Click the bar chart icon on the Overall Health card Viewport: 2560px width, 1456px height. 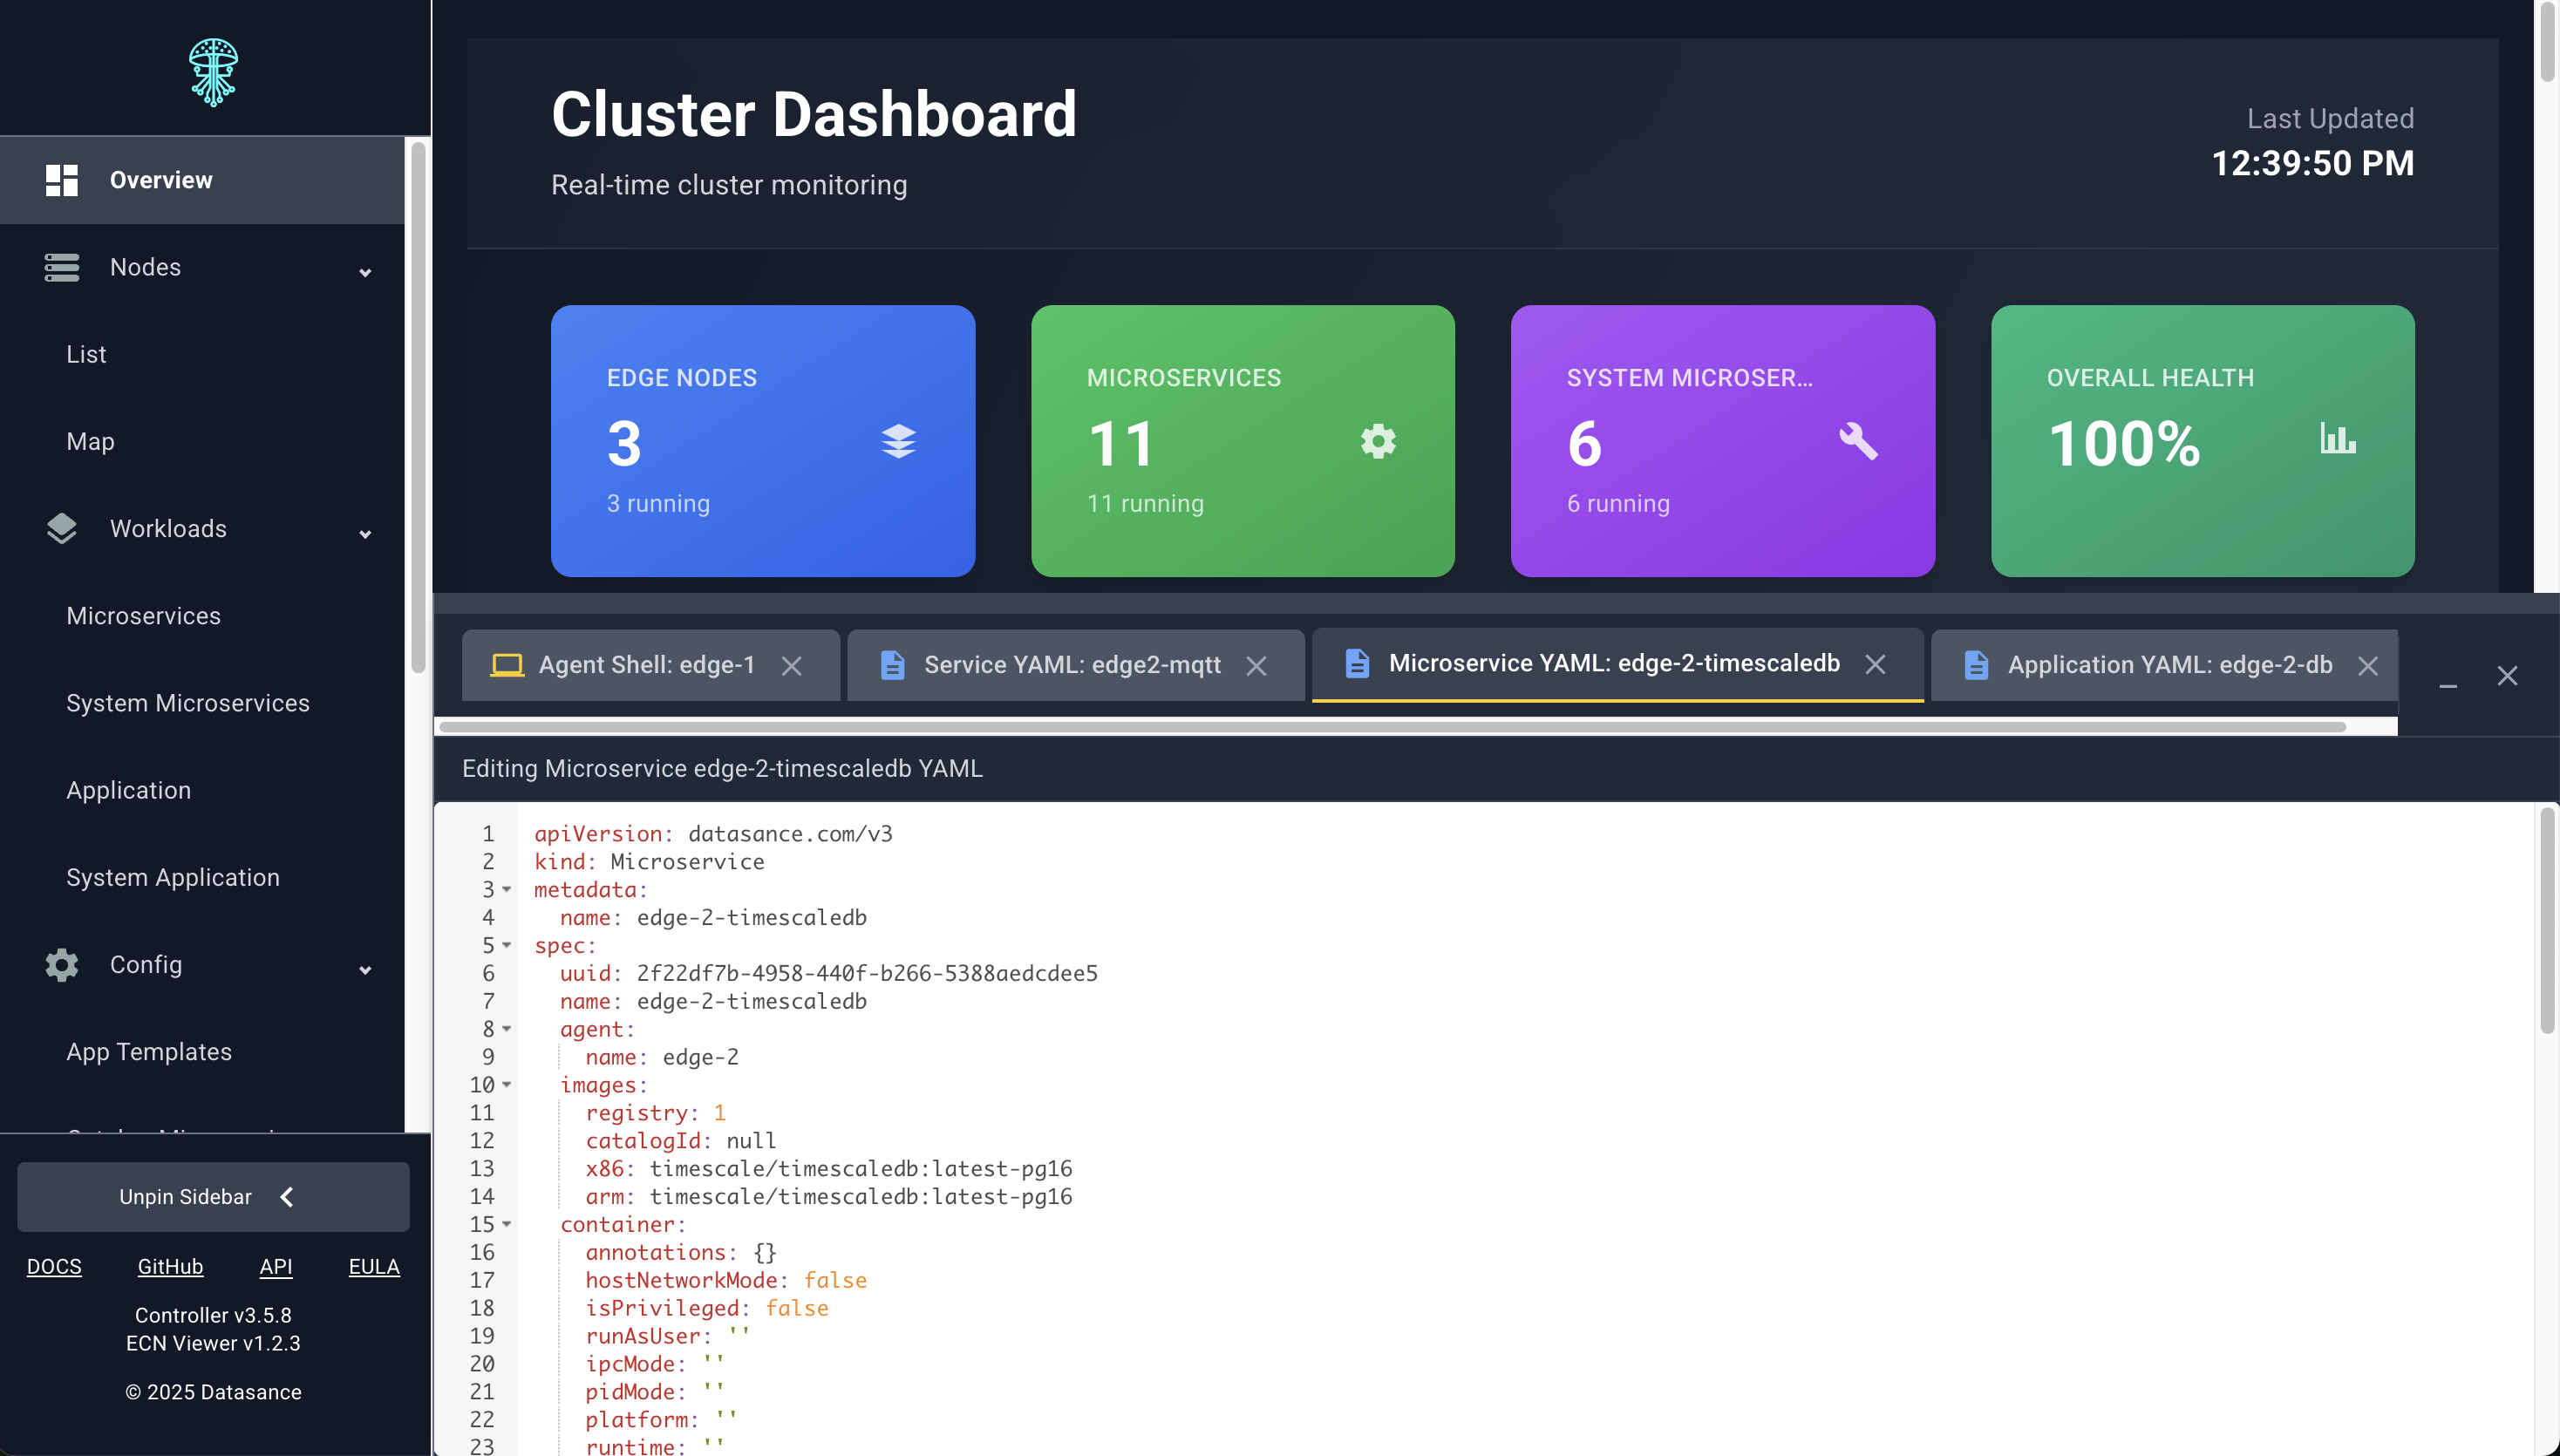click(2337, 438)
